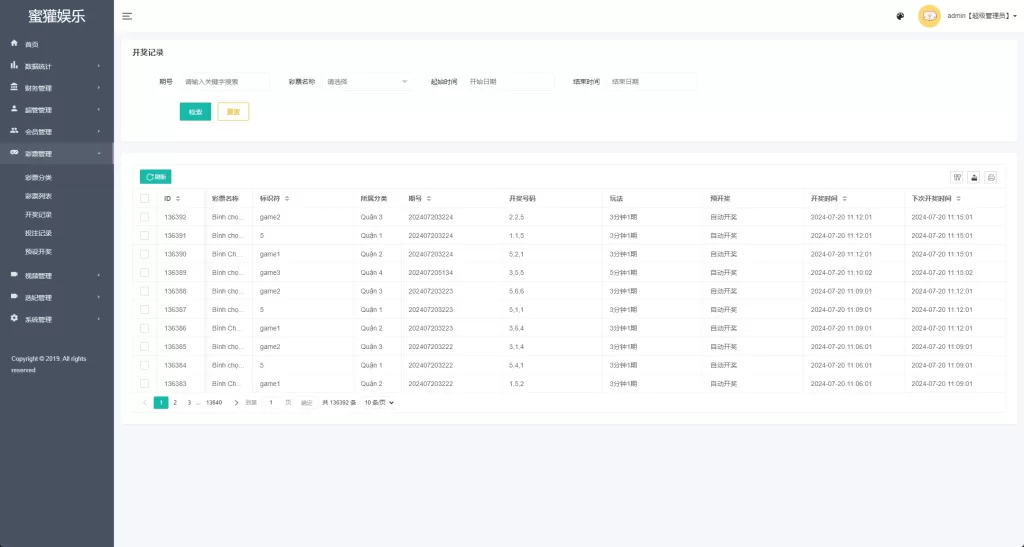Open the 投注记录 submenu item
Viewport: 1024px width, 547px height.
[x=39, y=233]
